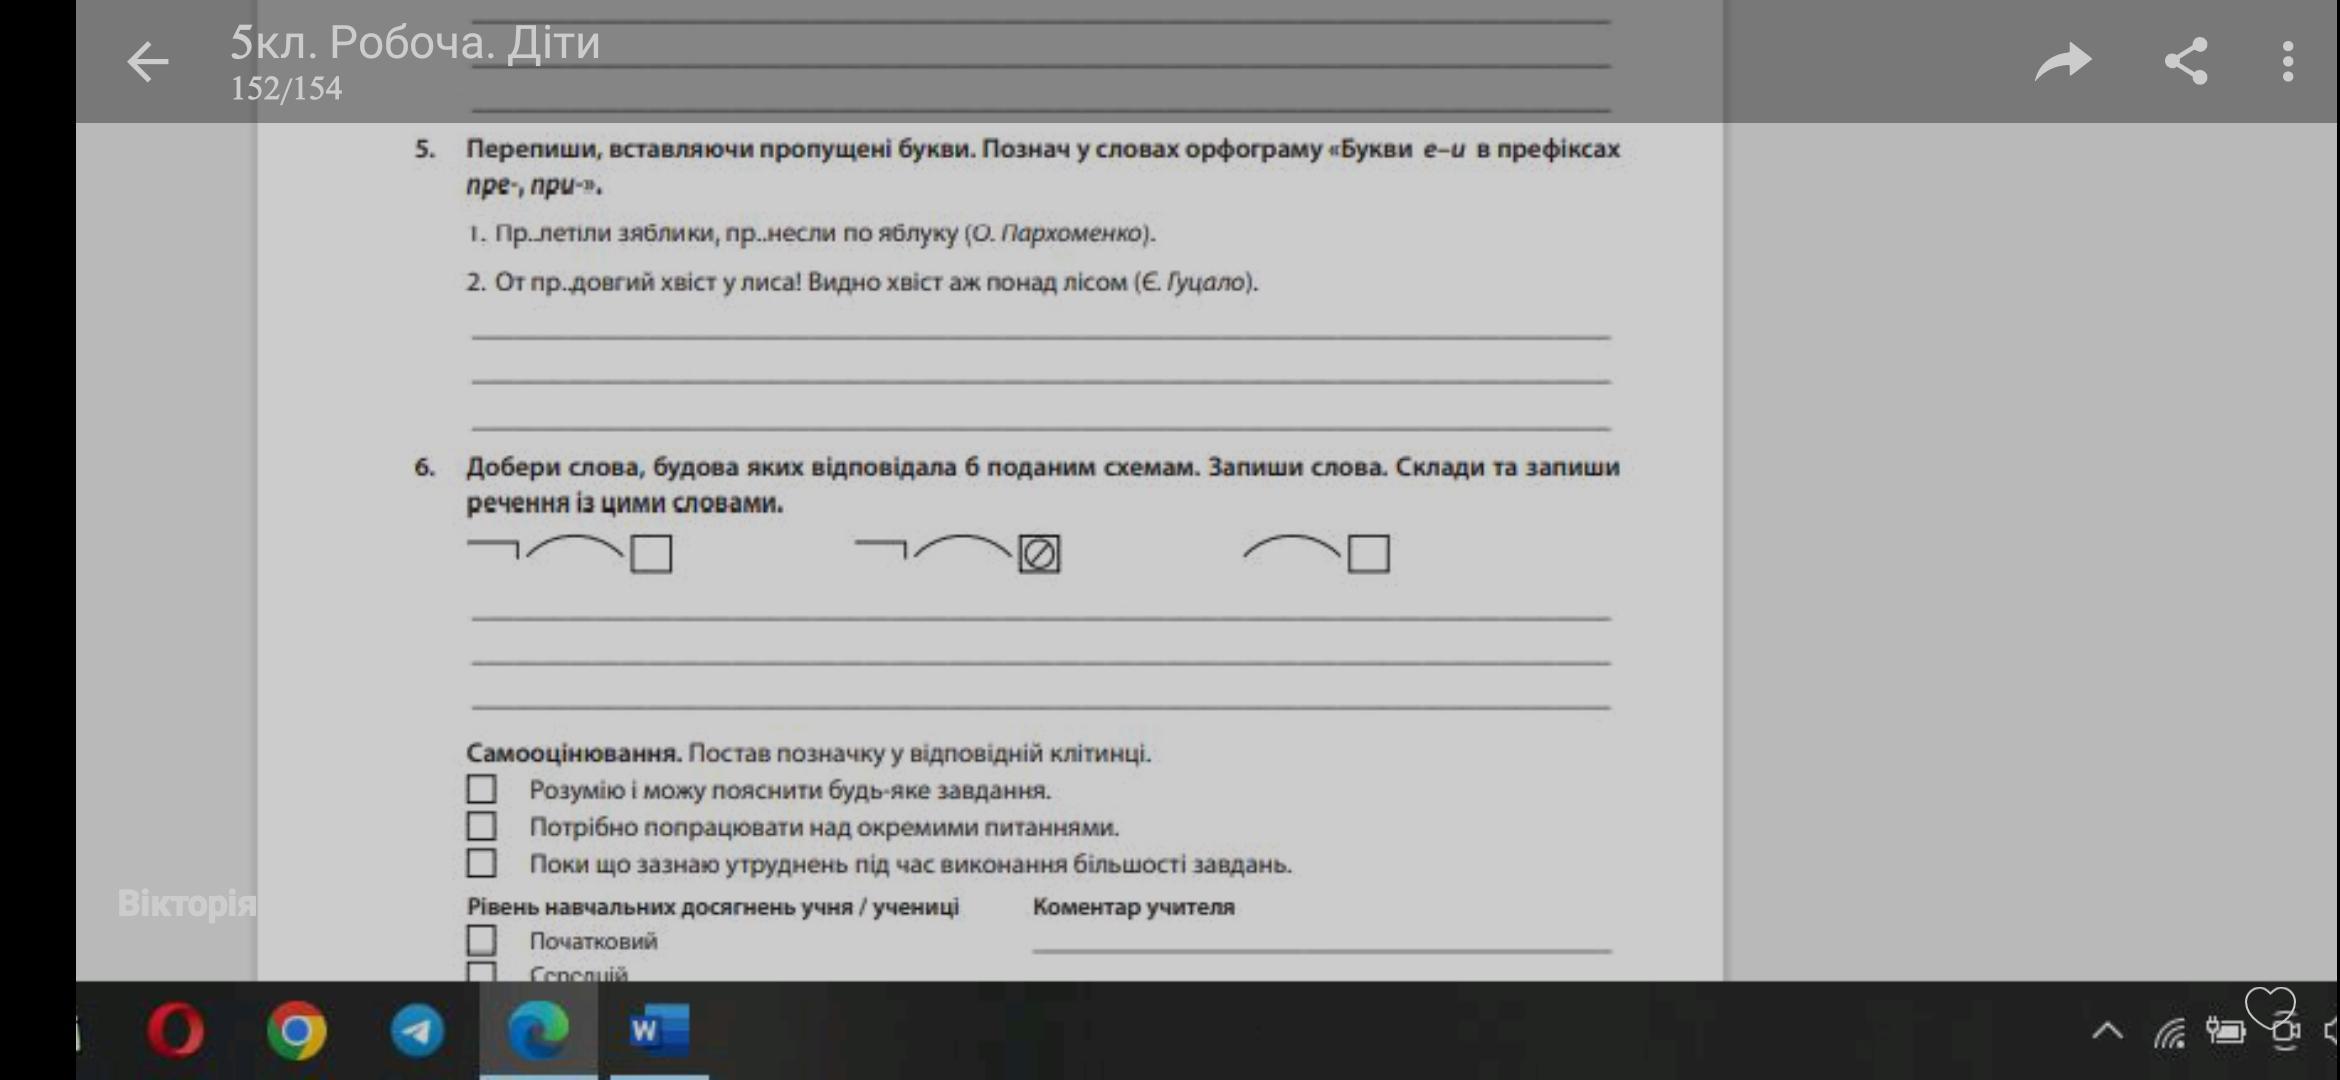Check the 'Початковий' level checkbox
The image size is (2340, 1080).
[x=481, y=940]
